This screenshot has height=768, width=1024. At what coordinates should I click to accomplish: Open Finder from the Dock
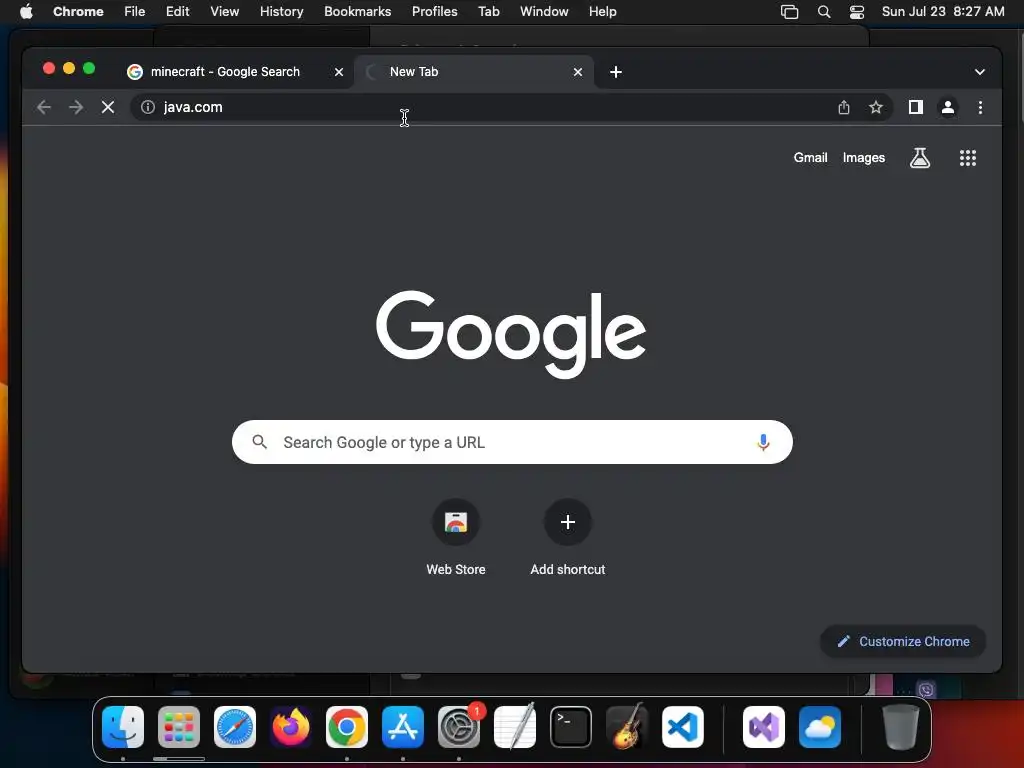[123, 727]
